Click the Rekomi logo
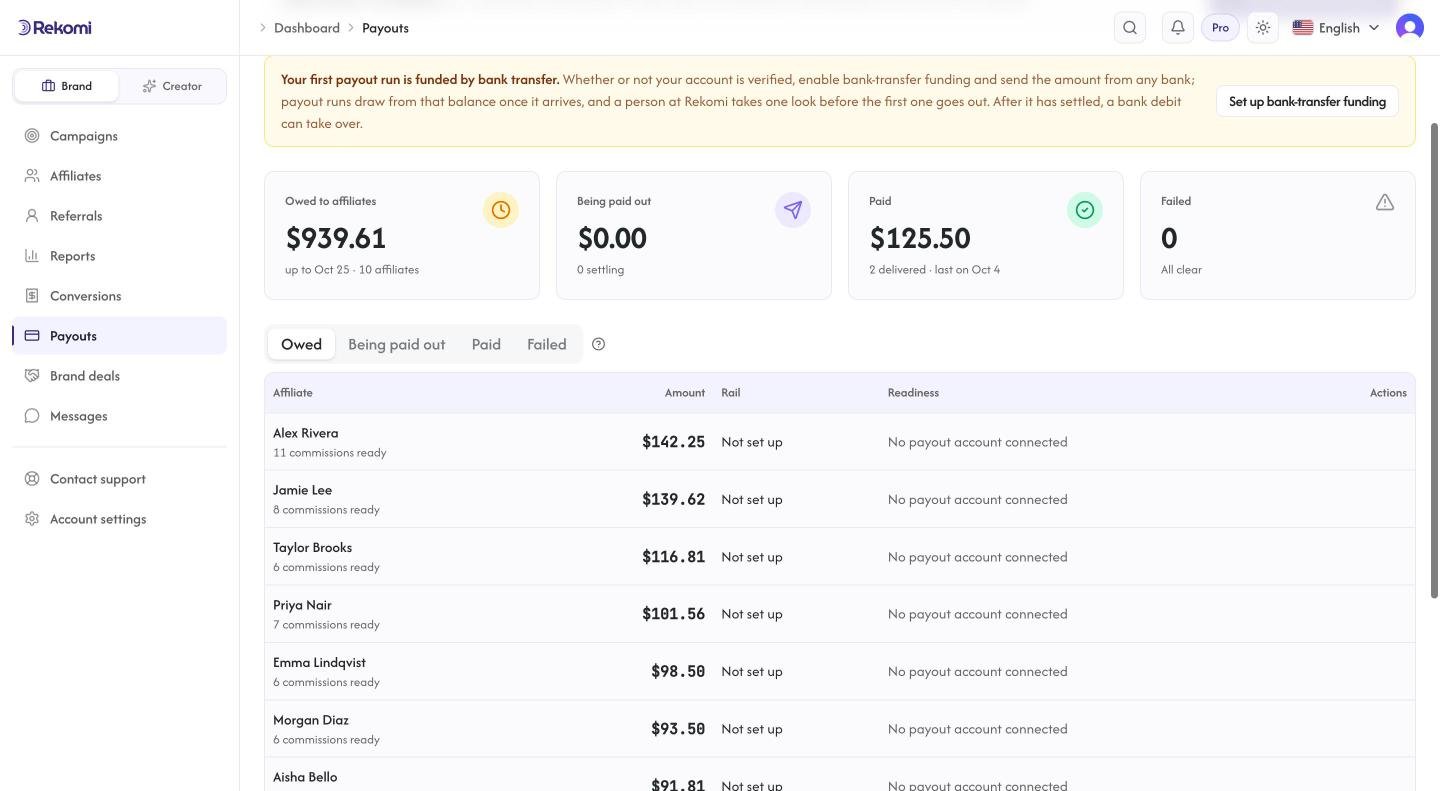Screen dimensions: 1440x791 [x=55, y=28]
